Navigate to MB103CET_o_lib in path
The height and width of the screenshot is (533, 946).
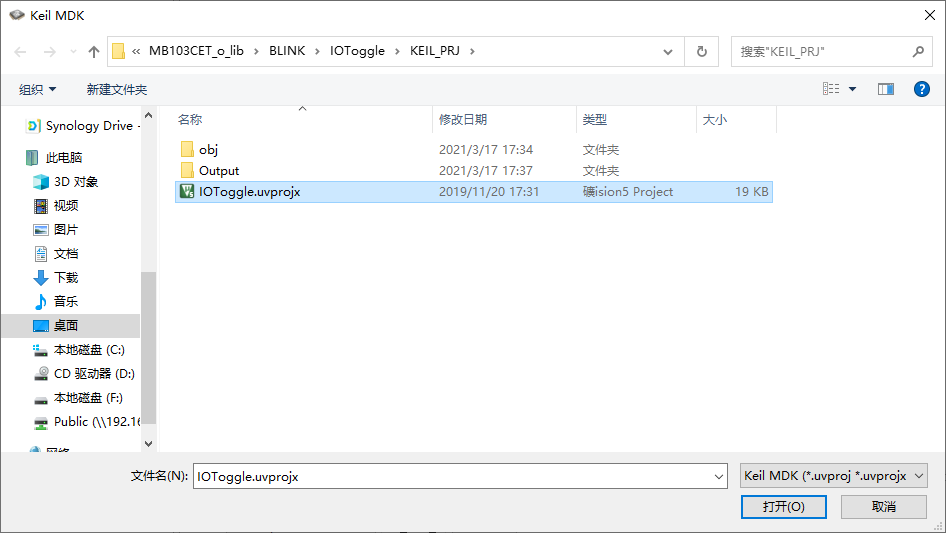(x=196, y=51)
